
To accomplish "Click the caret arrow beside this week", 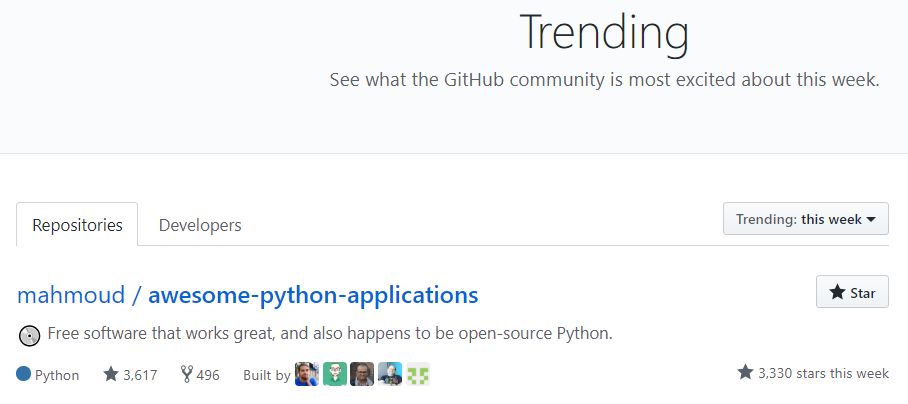I will pyautogui.click(x=872, y=220).
